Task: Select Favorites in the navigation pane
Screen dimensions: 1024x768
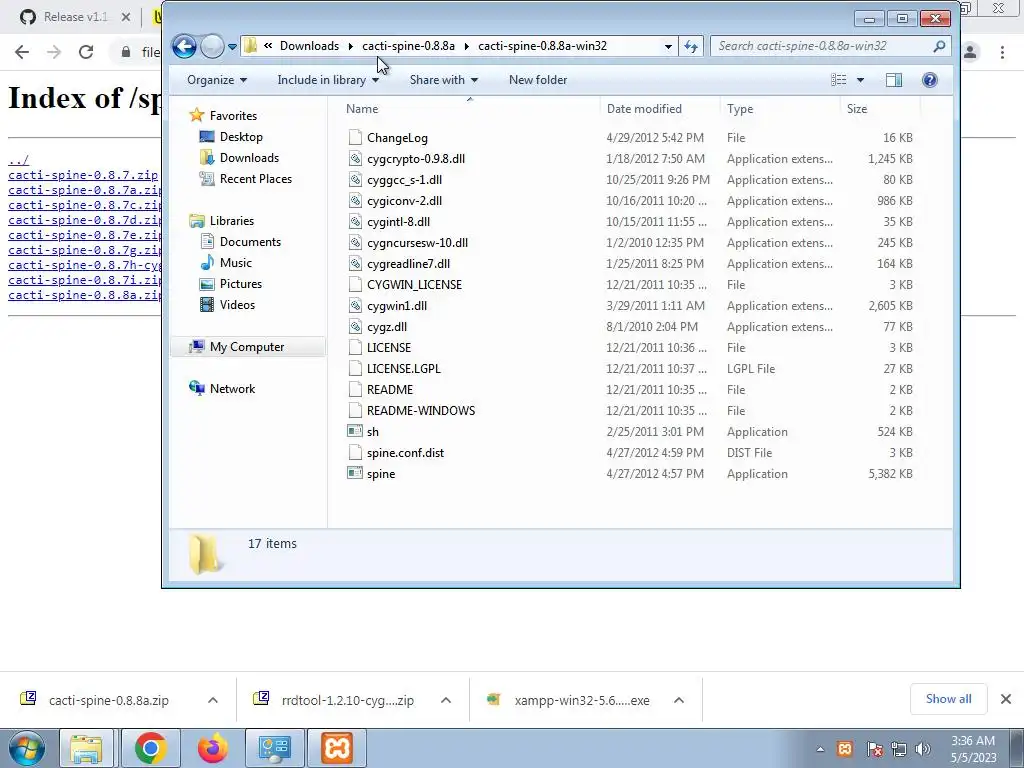Action: point(232,116)
